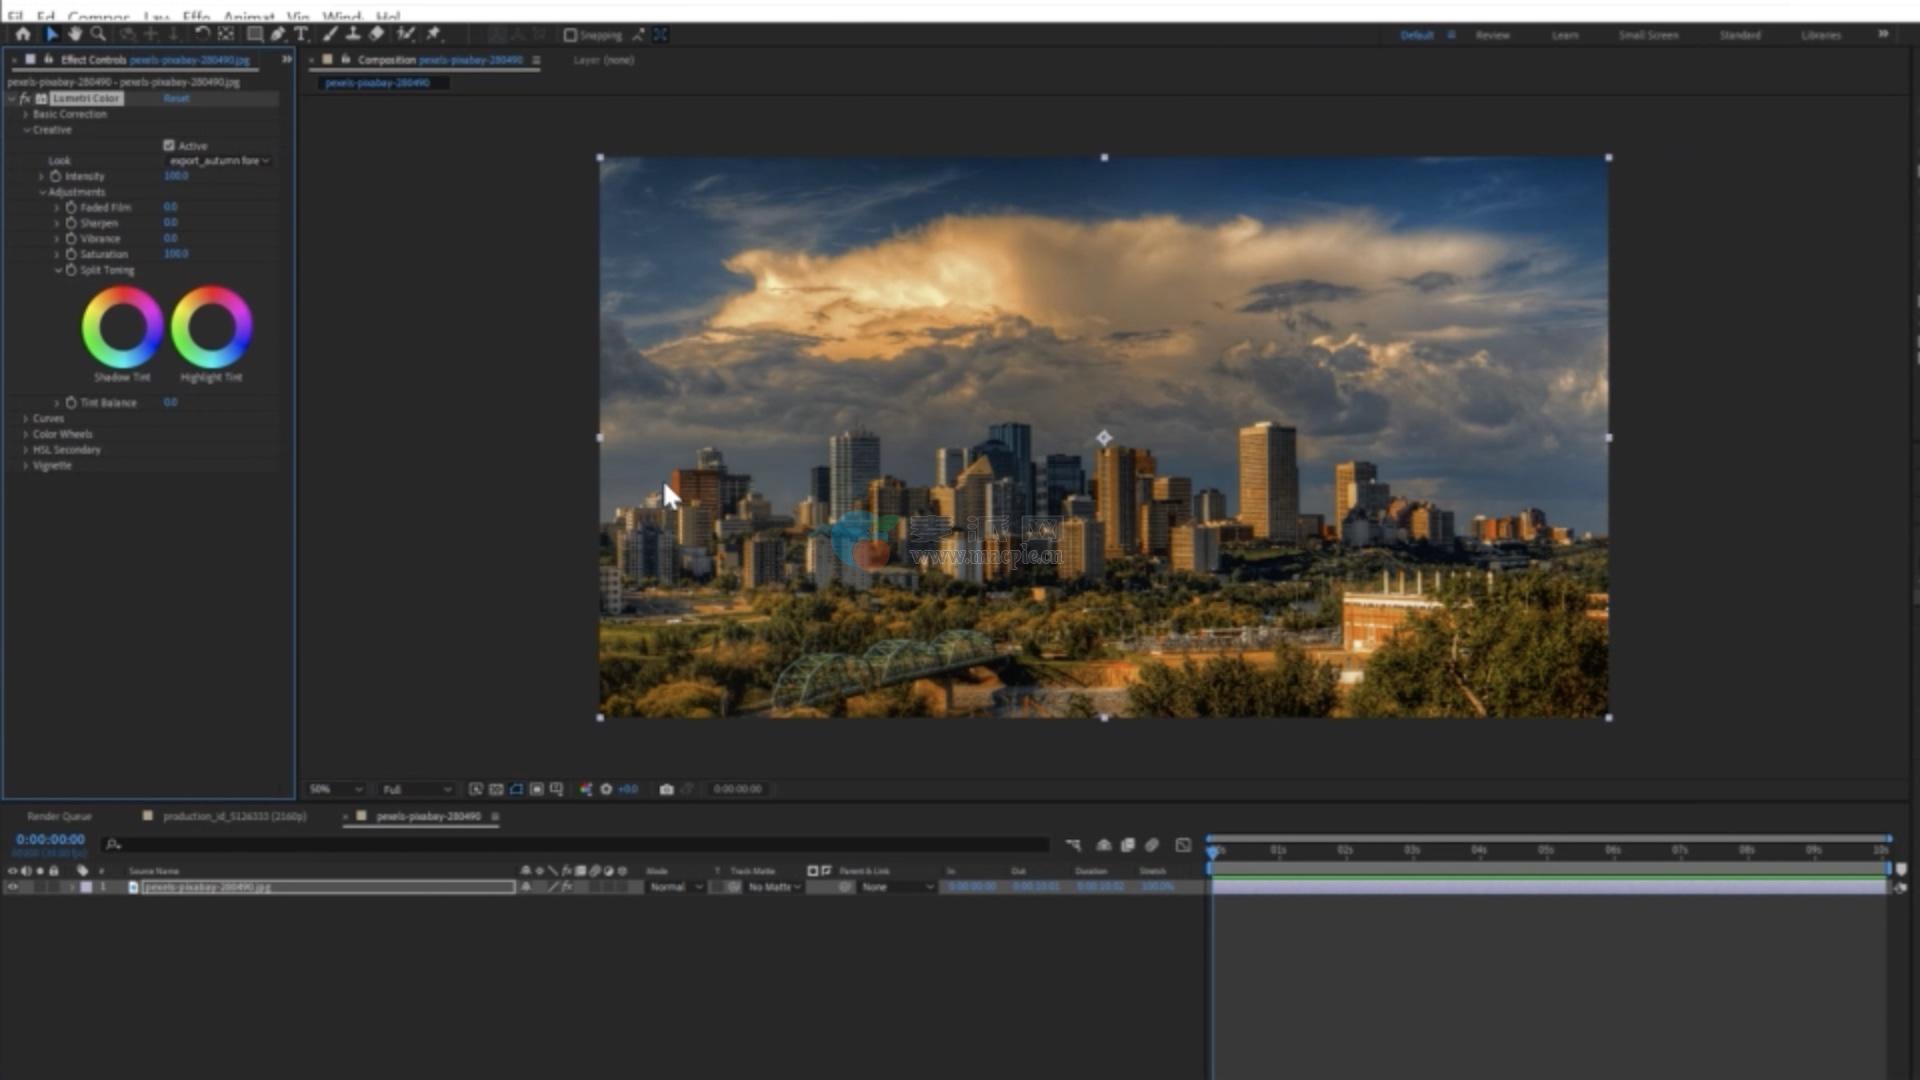Select the Selection arrow tool

coord(52,34)
